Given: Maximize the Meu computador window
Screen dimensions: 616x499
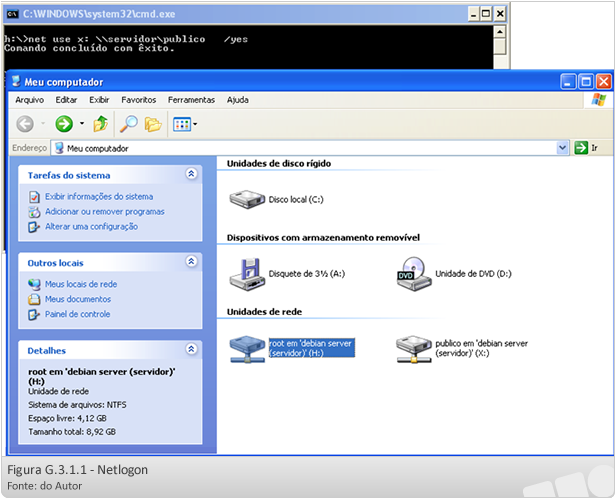Looking at the screenshot, I should click(586, 82).
